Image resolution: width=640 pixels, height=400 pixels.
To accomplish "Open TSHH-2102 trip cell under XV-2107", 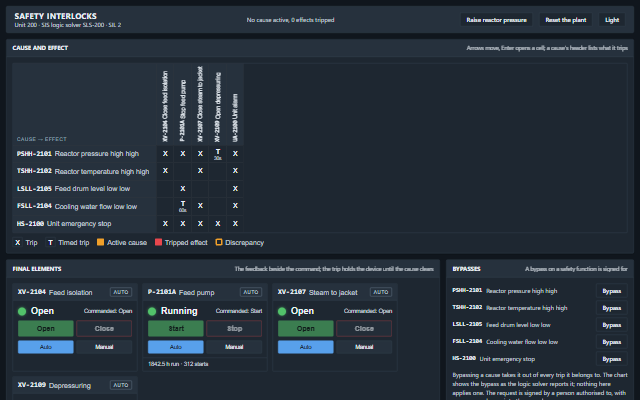I will (200, 171).
